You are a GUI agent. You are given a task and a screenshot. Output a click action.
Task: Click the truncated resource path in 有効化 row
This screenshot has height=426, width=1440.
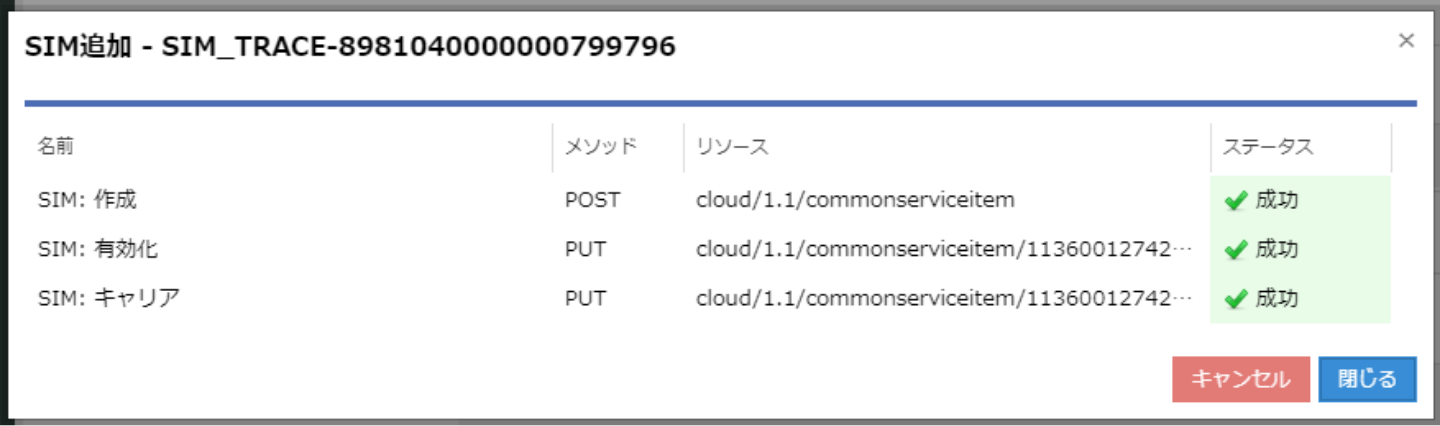[x=944, y=249]
